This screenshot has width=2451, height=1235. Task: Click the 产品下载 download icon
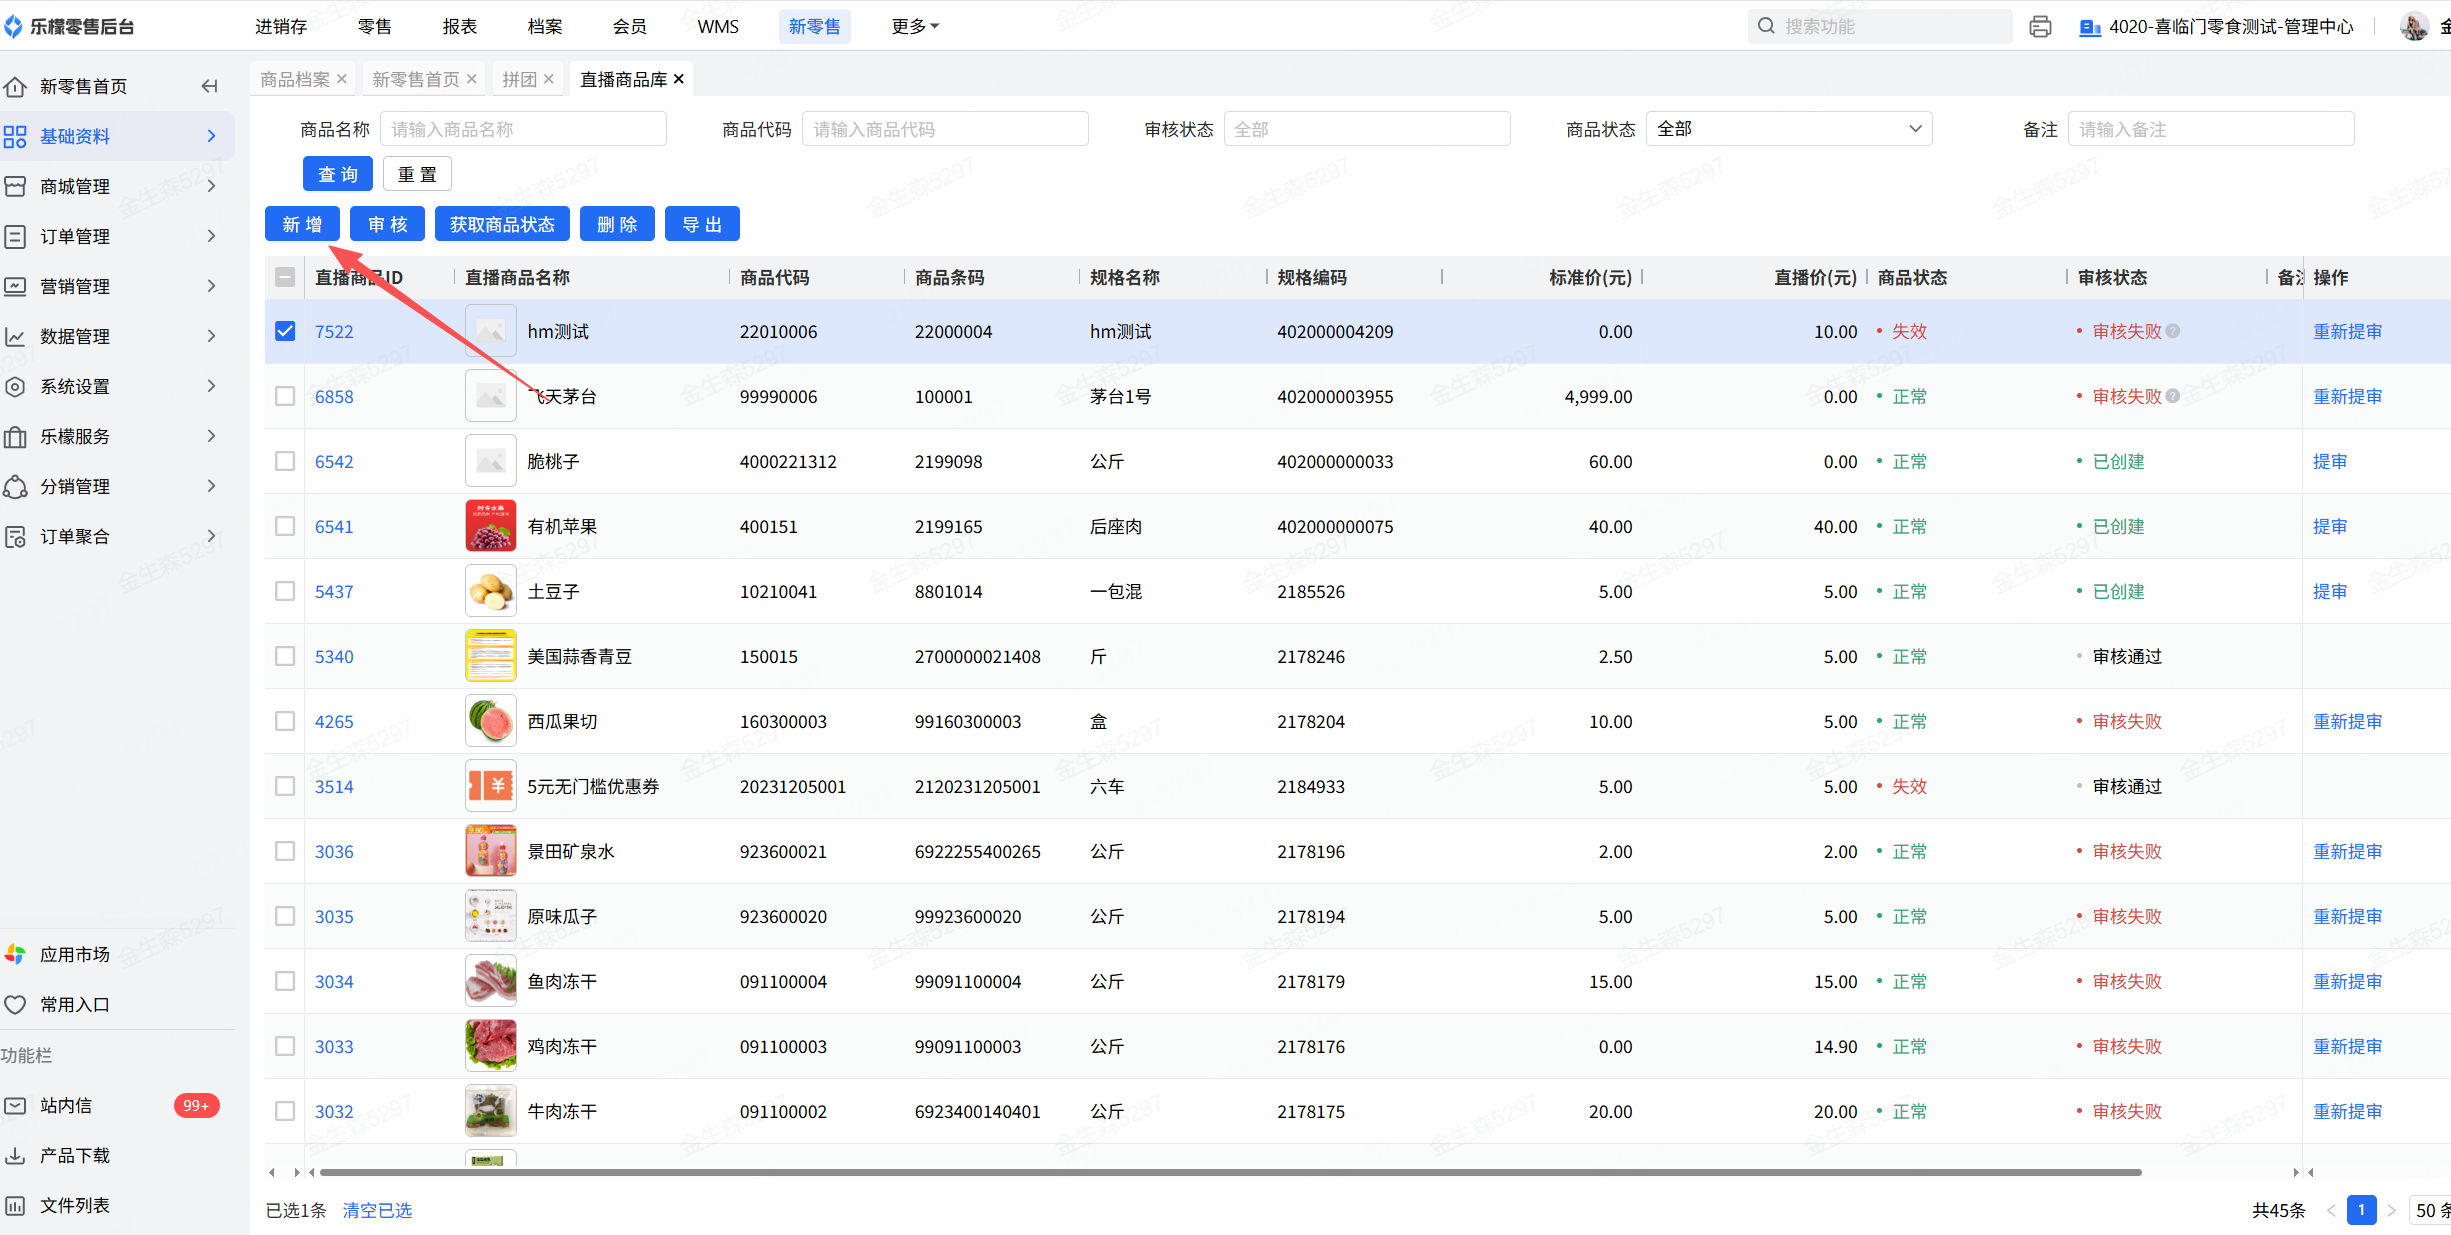[x=16, y=1156]
